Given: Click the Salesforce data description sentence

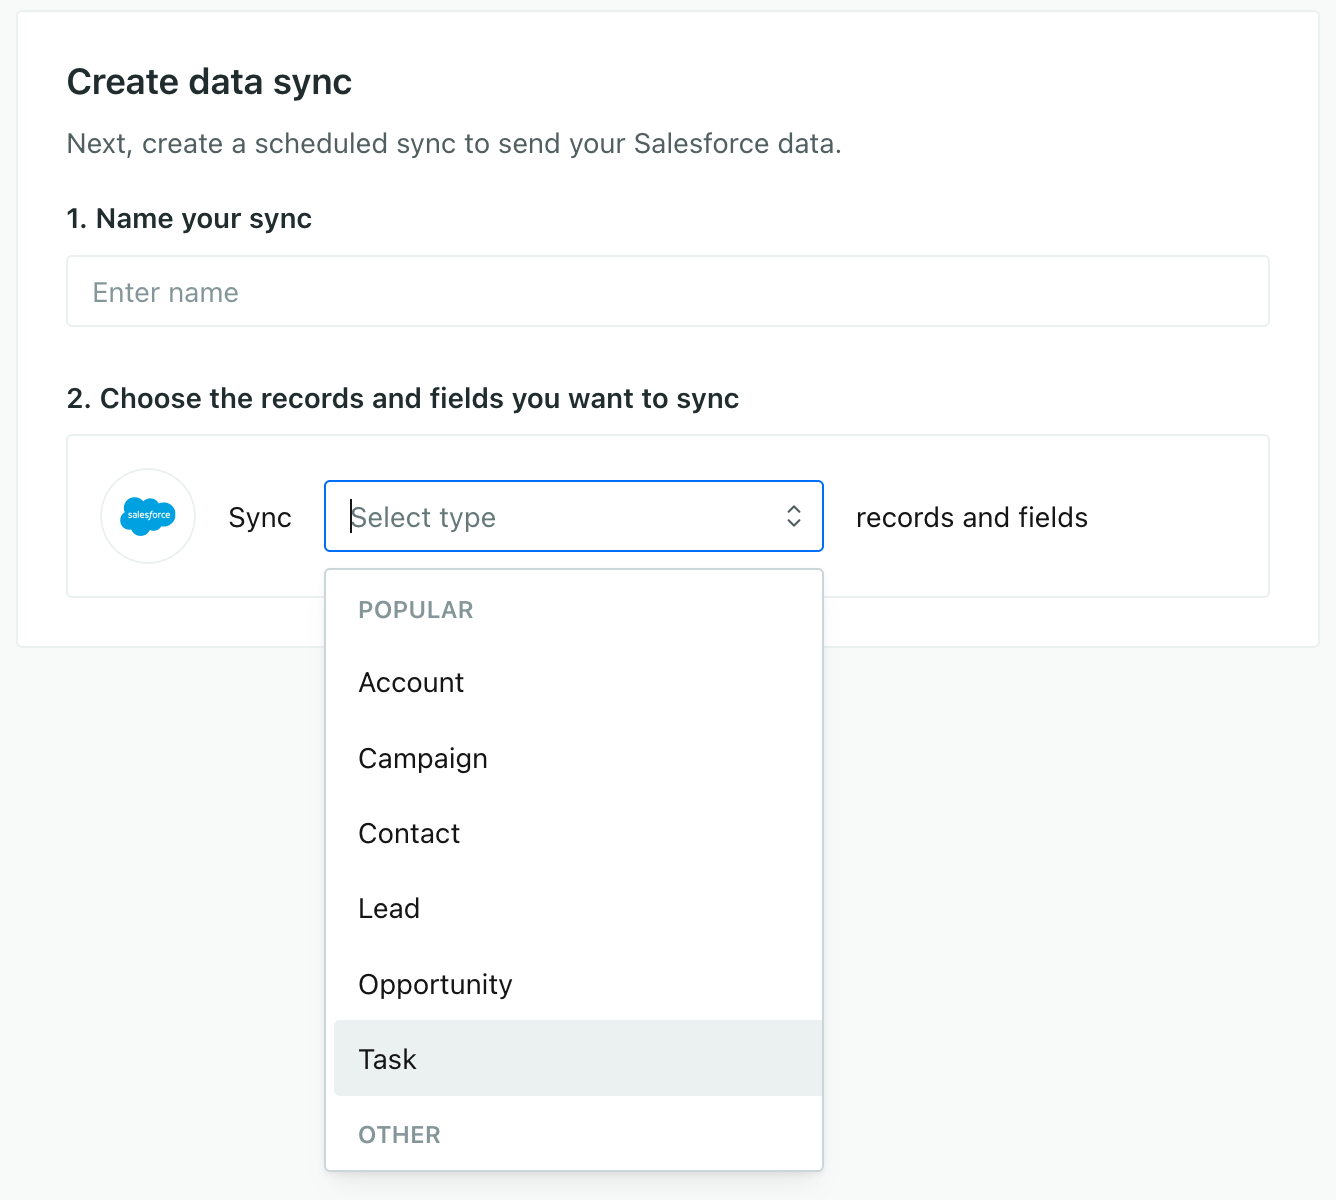Looking at the screenshot, I should [454, 144].
